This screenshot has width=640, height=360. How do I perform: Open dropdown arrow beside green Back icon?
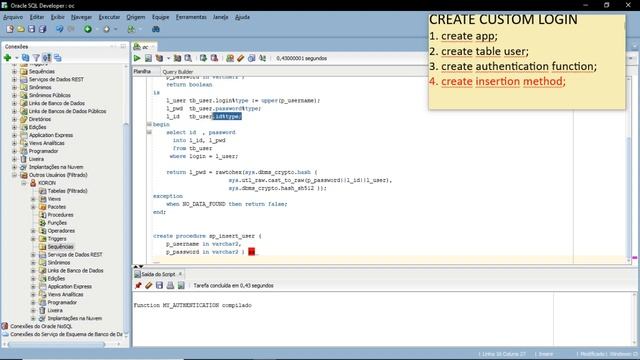tap(97, 29)
